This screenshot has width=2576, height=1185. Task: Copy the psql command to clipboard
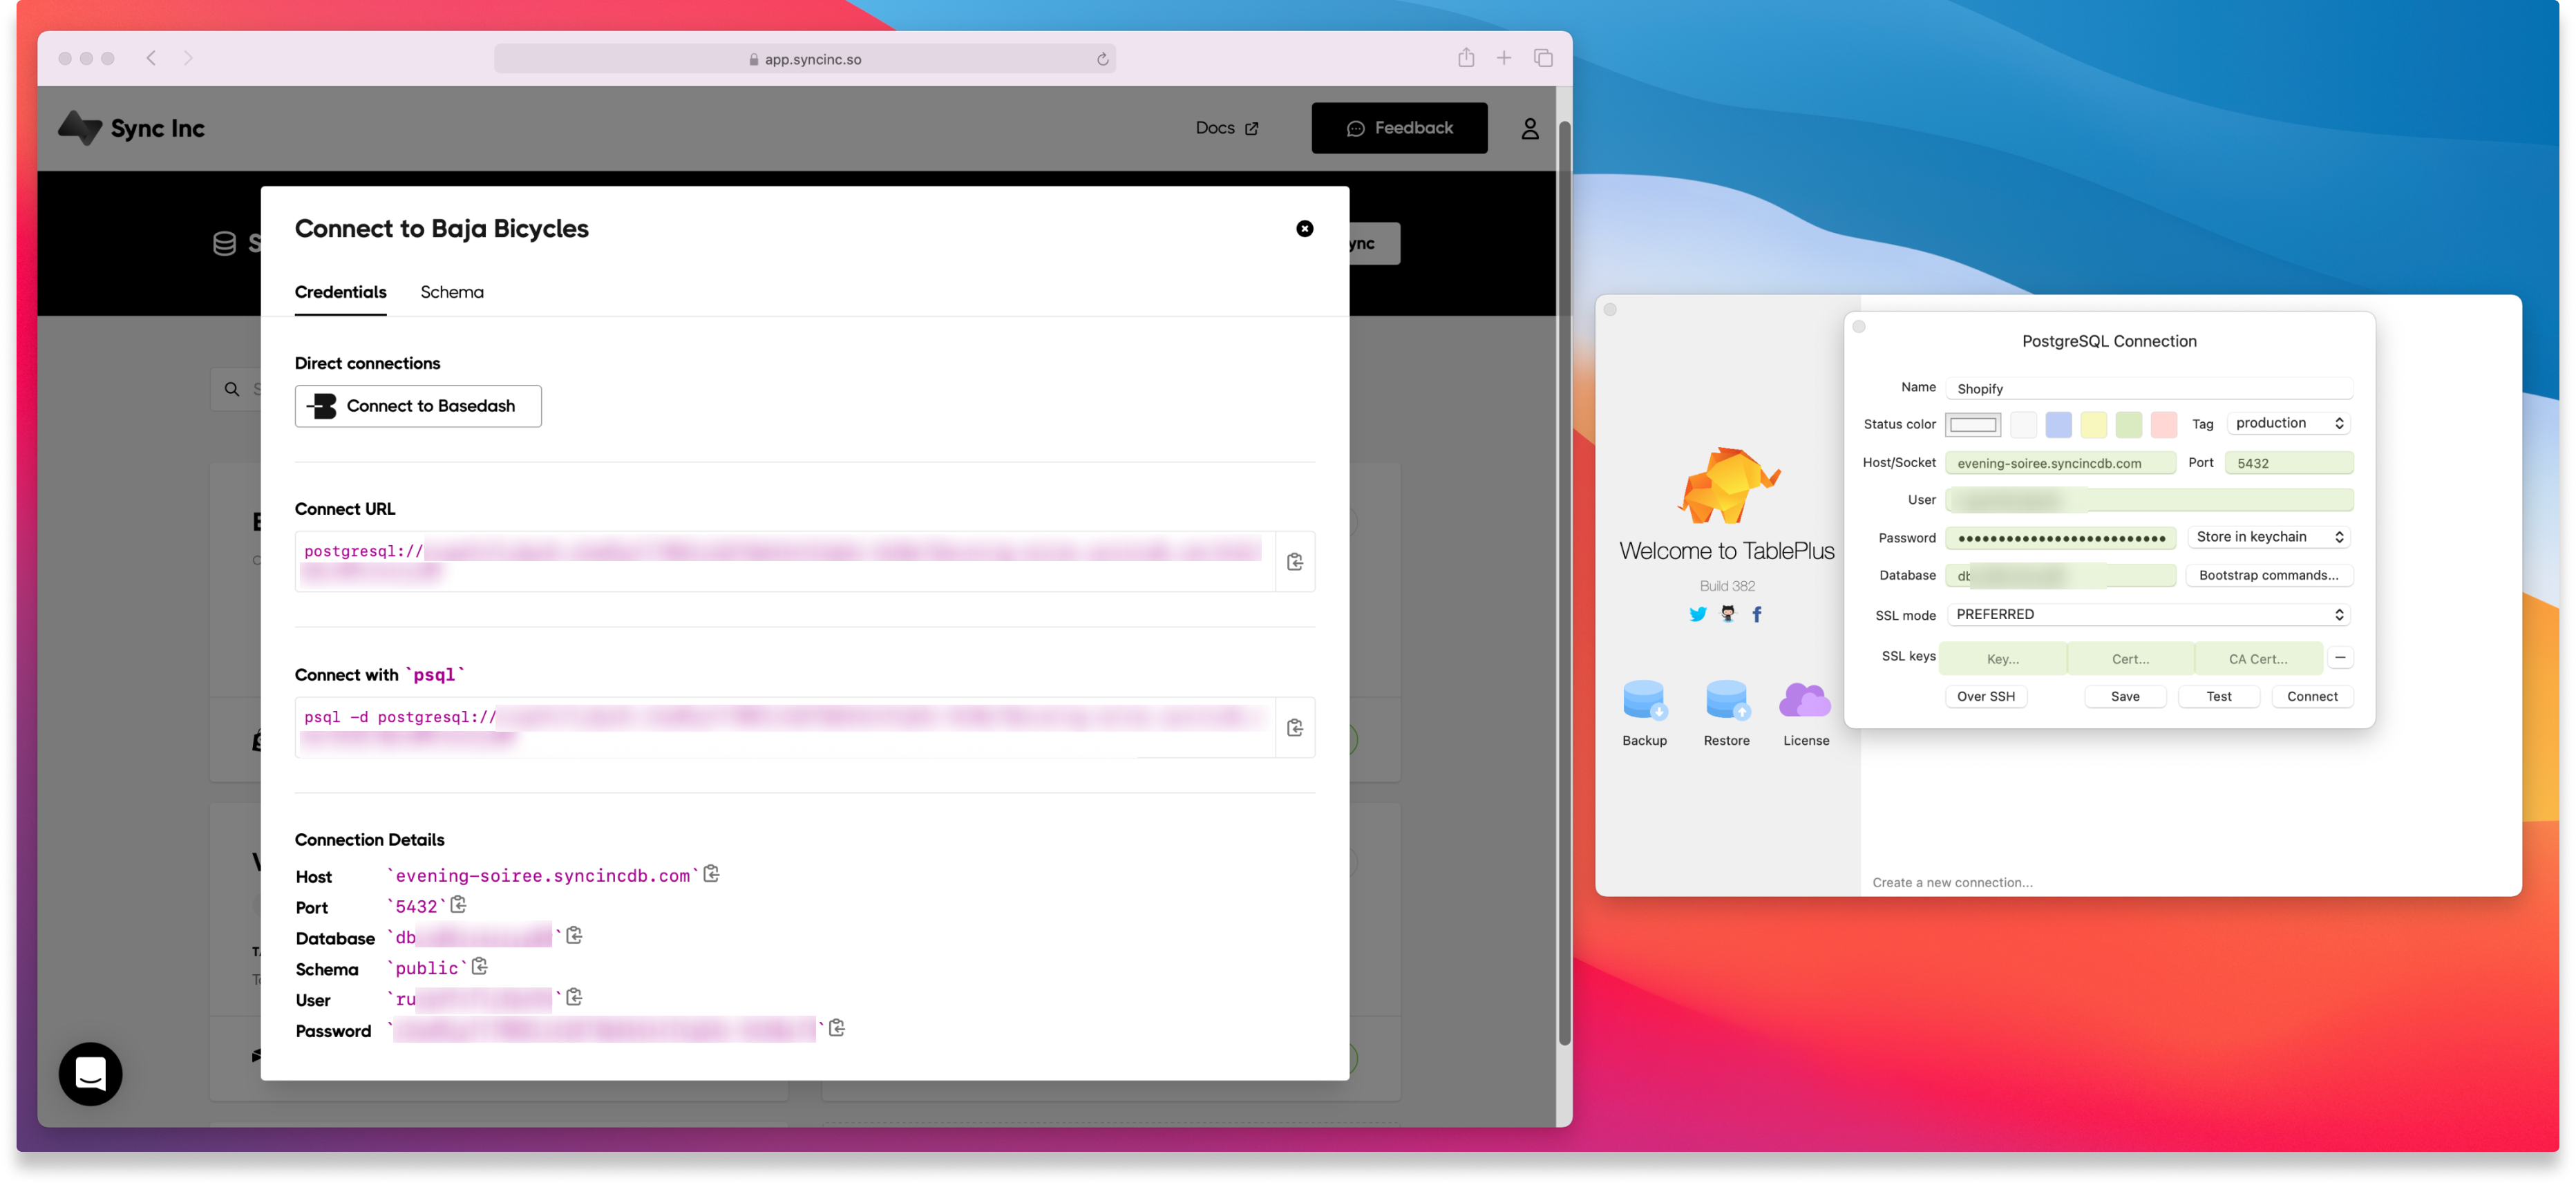pos(1295,727)
